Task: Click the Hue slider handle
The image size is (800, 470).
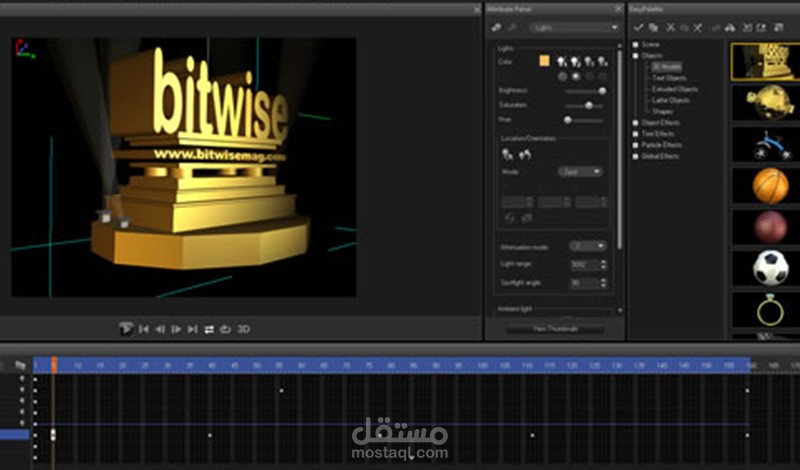Action: click(x=567, y=120)
